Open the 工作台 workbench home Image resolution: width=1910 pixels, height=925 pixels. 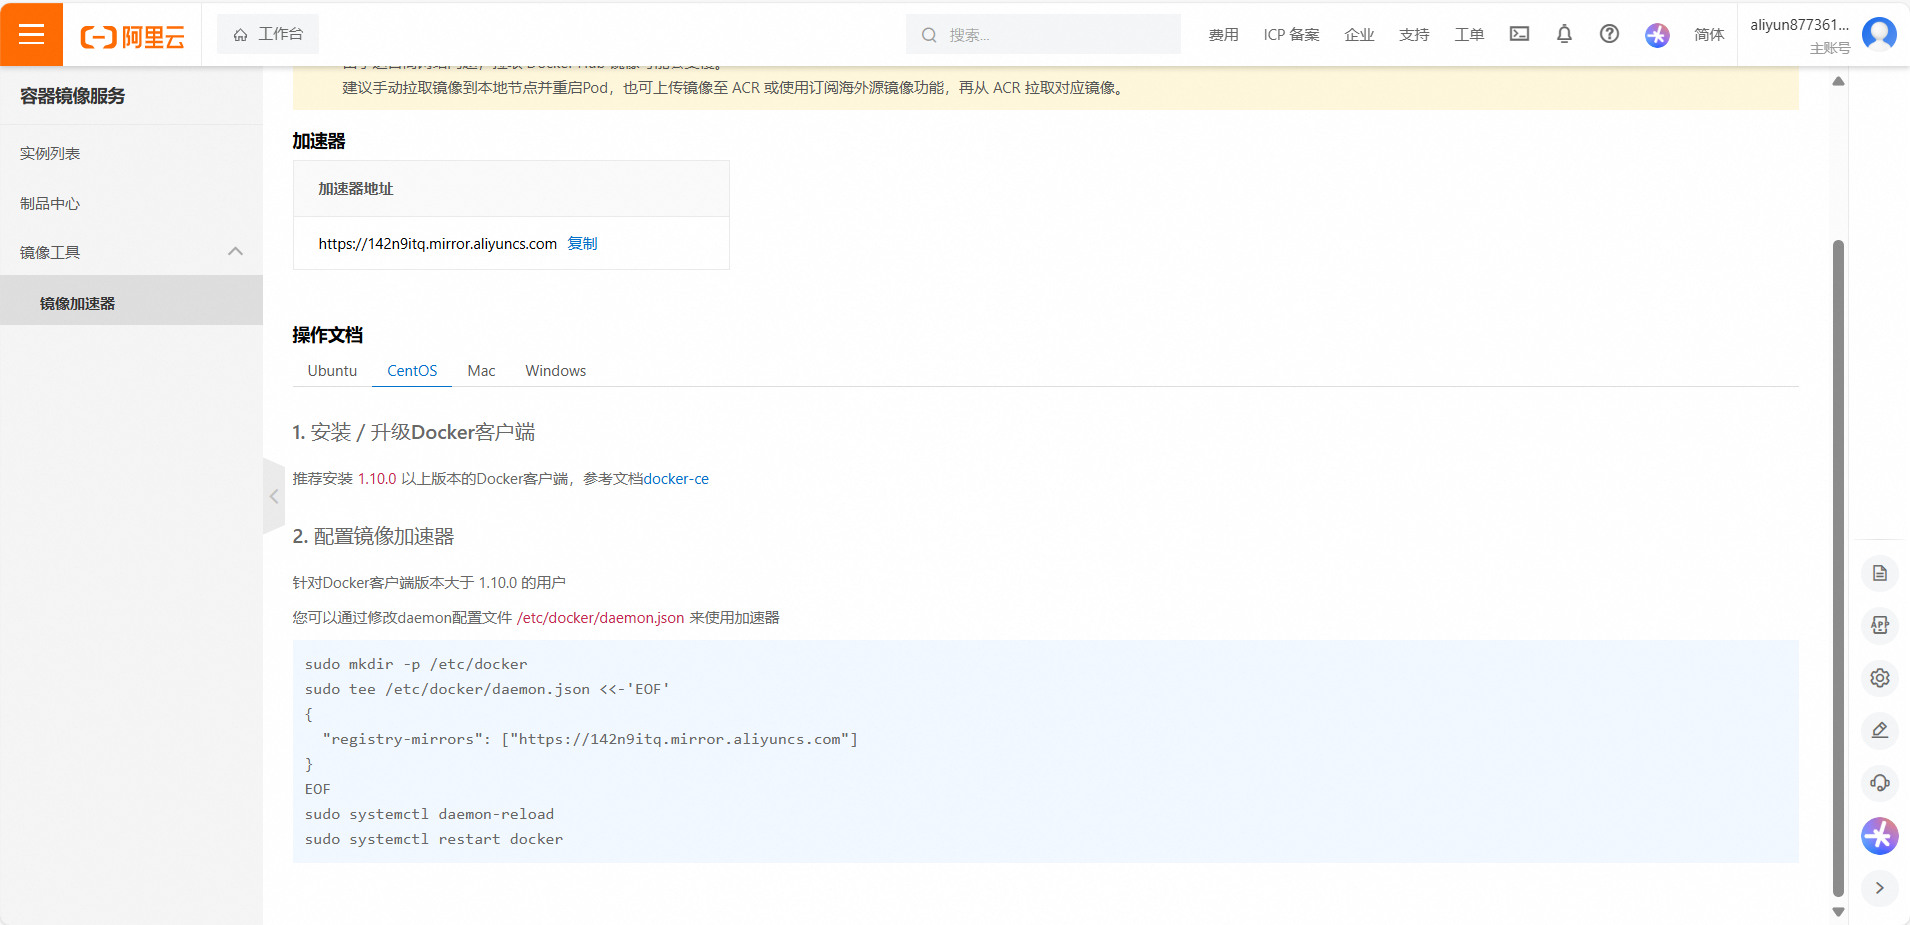tap(268, 34)
